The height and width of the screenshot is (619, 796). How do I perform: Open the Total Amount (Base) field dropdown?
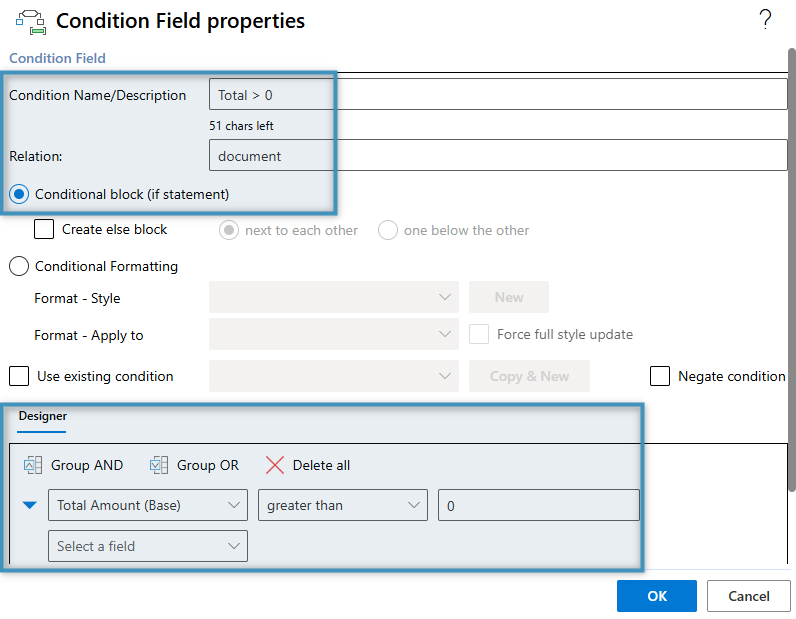pyautogui.click(x=148, y=505)
